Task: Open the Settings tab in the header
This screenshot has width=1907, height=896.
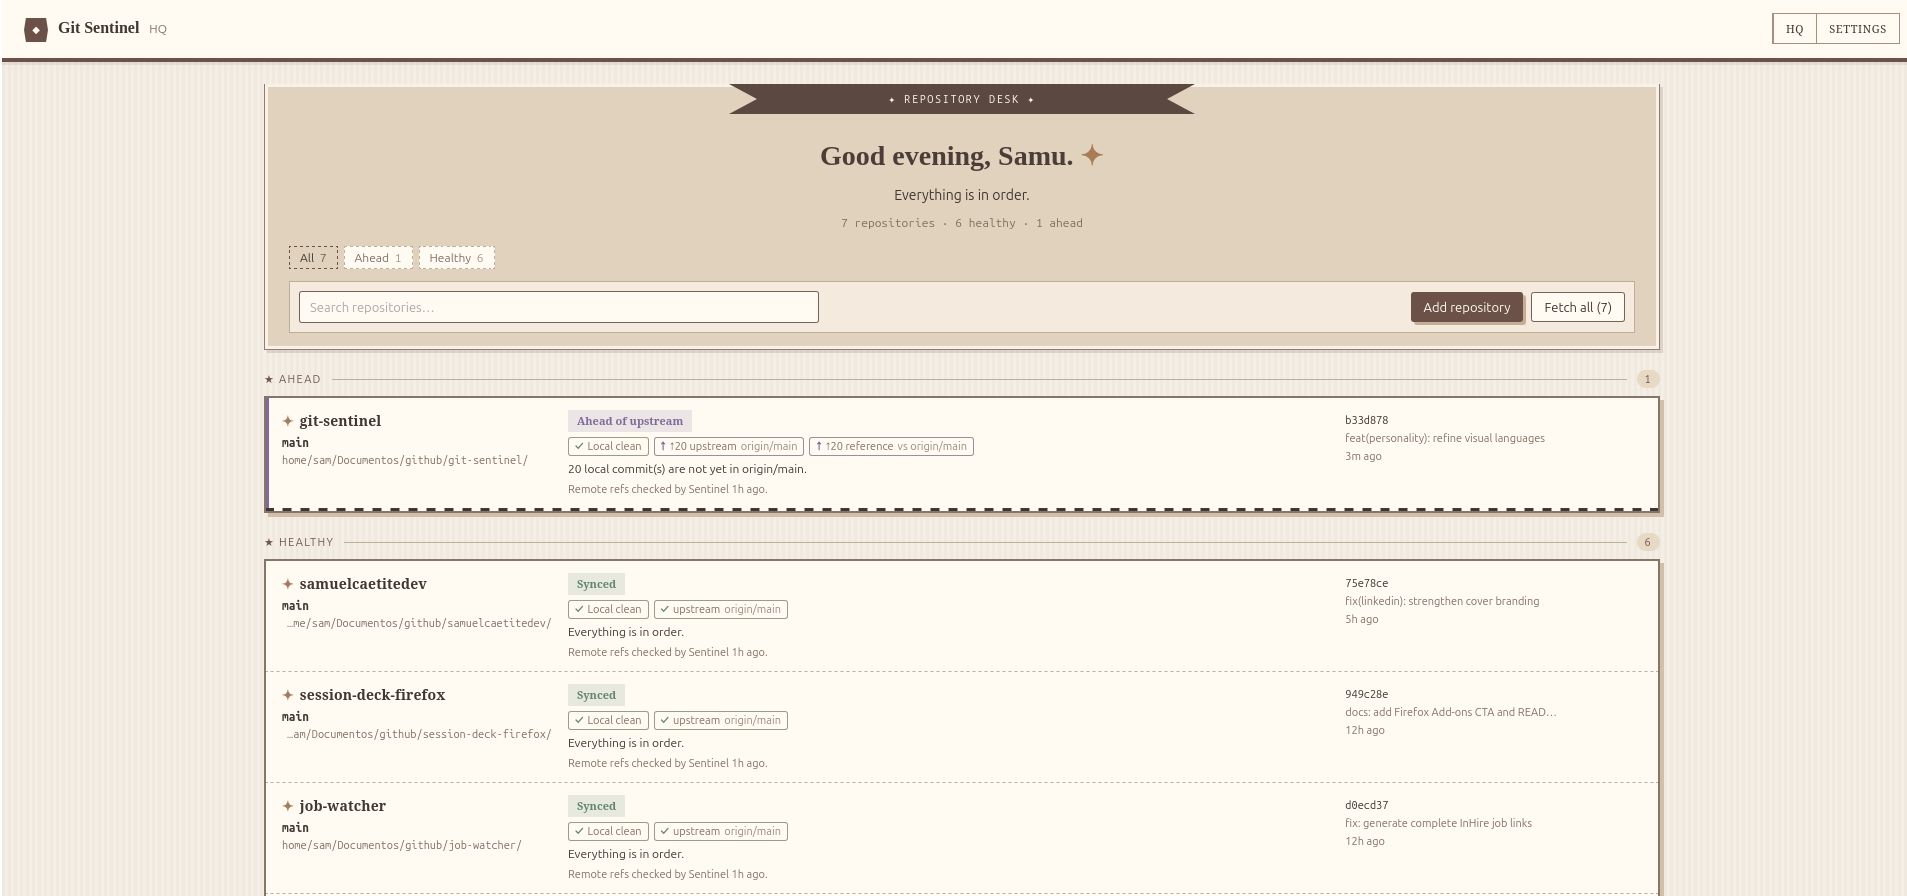Action: point(1857,29)
